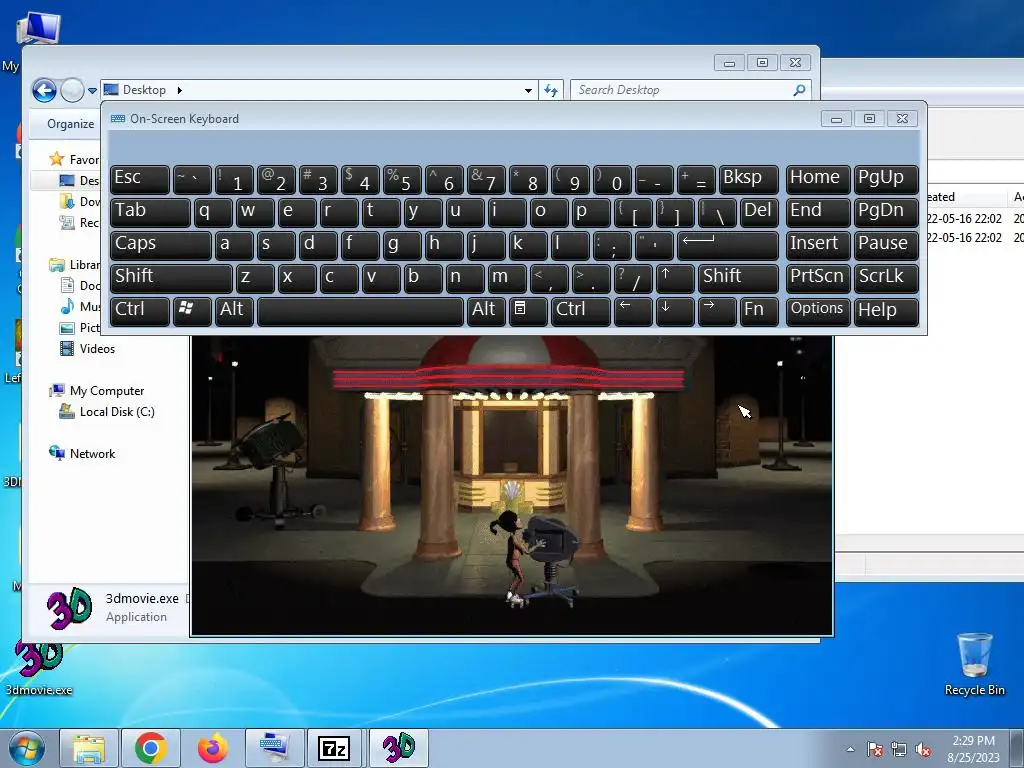1024x768 pixels.
Task: Toggle the ScrLk key
Action: coord(886,278)
